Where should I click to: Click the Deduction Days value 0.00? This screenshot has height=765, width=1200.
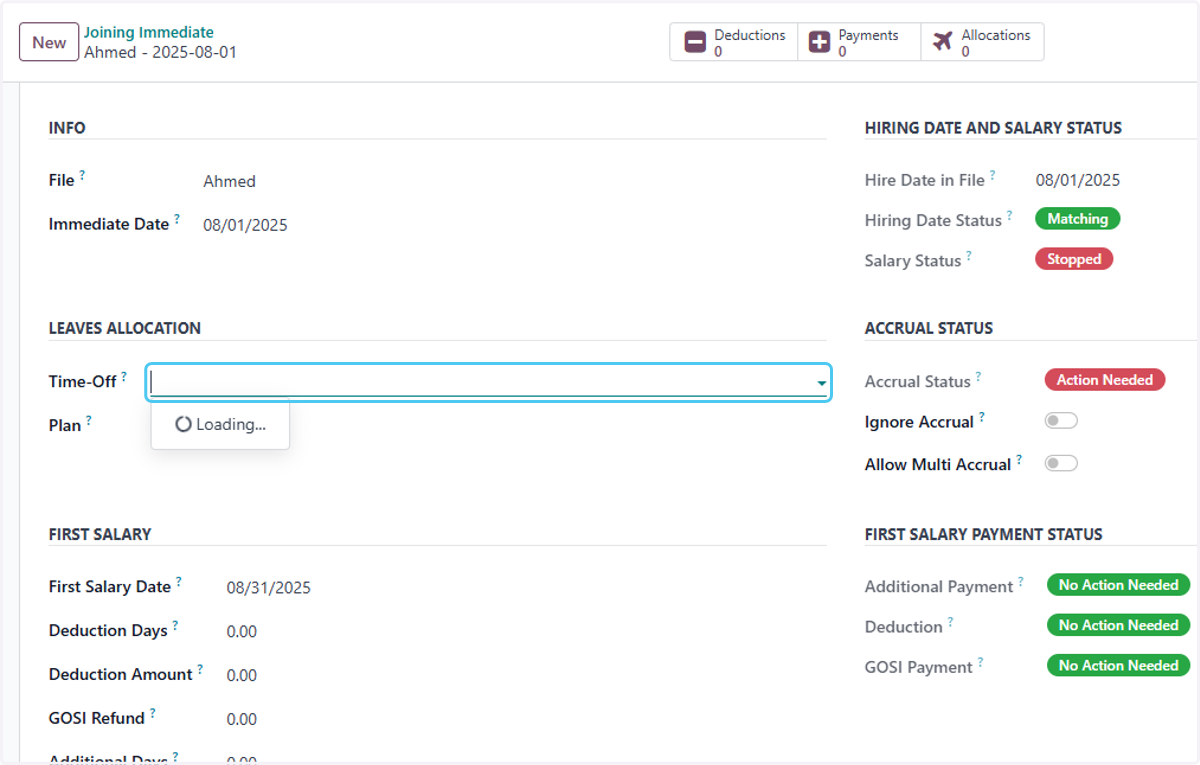(241, 632)
